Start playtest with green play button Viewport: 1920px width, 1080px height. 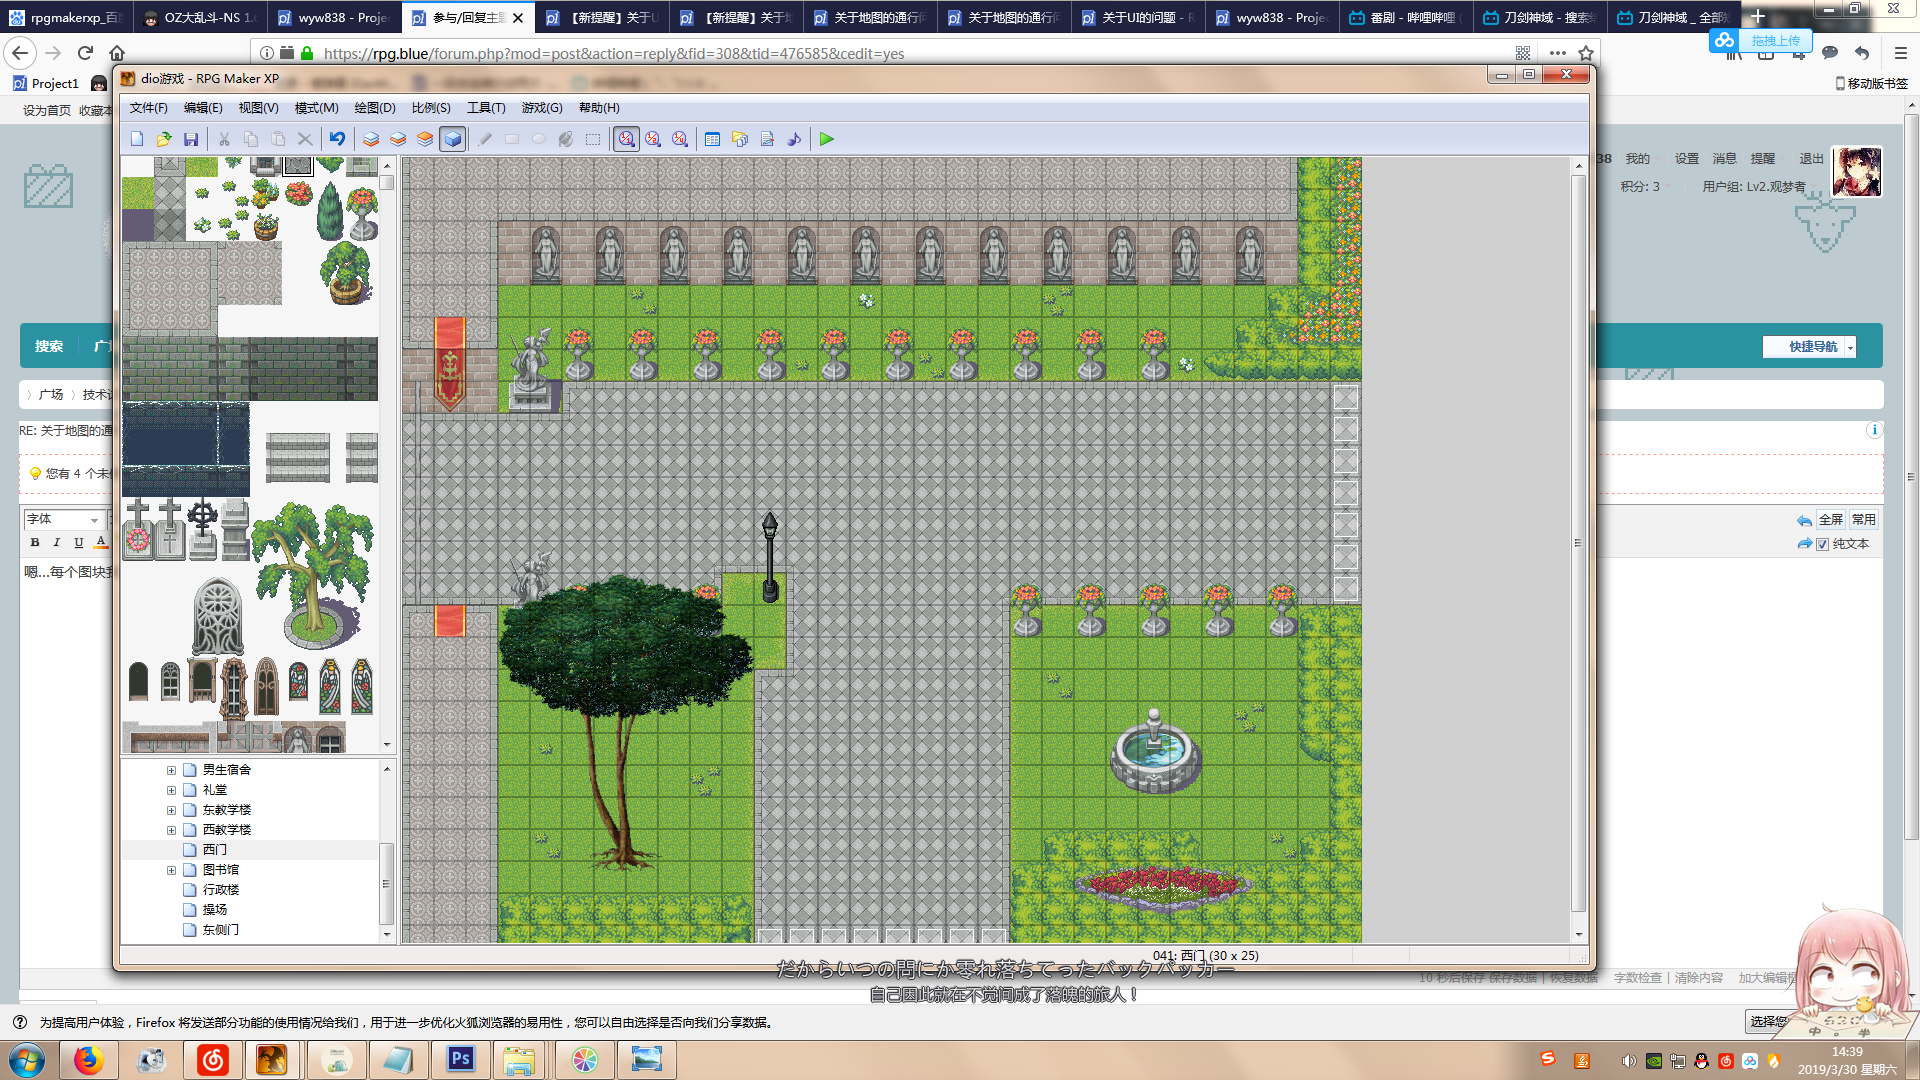point(827,139)
